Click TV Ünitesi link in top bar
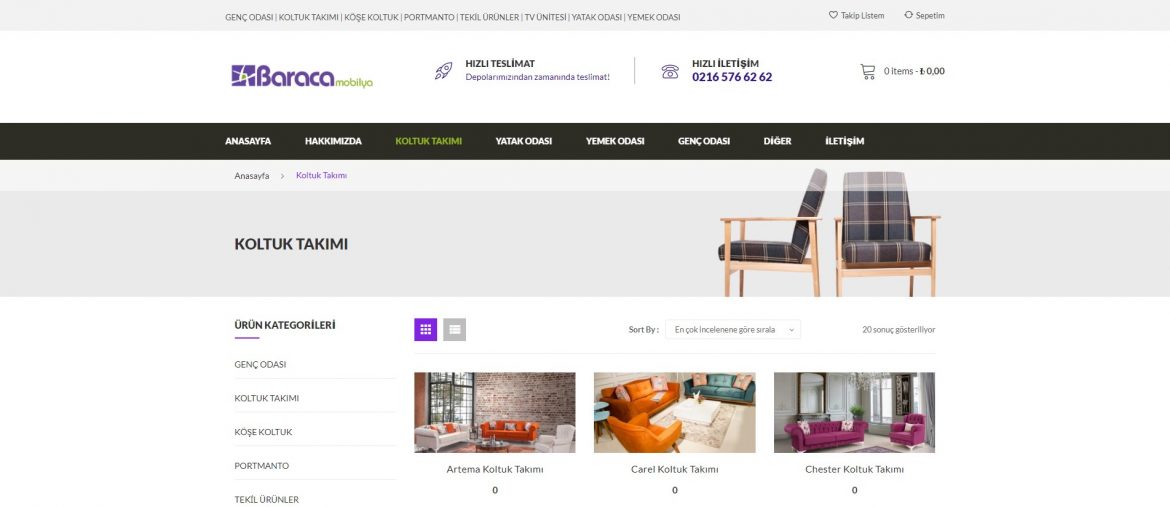1170x507 pixels. pos(545,17)
